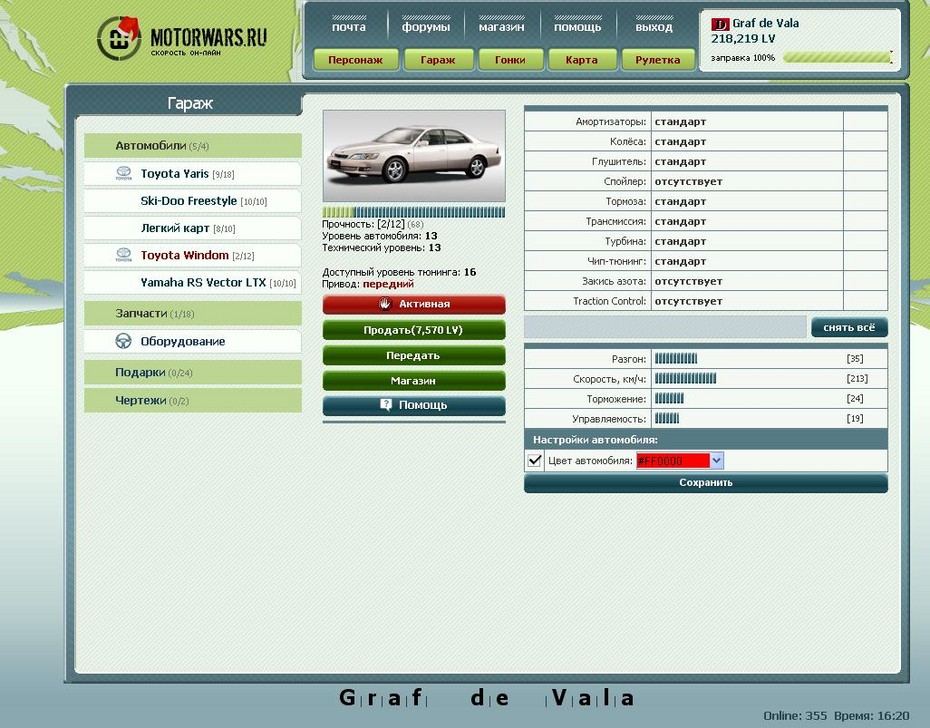Open the car color dropdown arrow
Viewport: 930px width, 728px height.
(716, 460)
